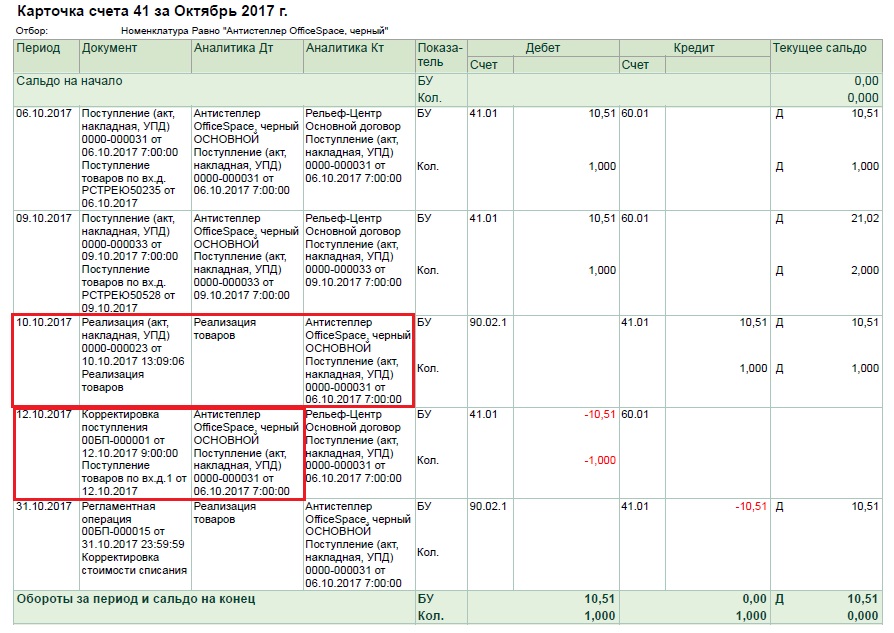
Task: Click period cell 09.10.2017
Action: (44, 218)
